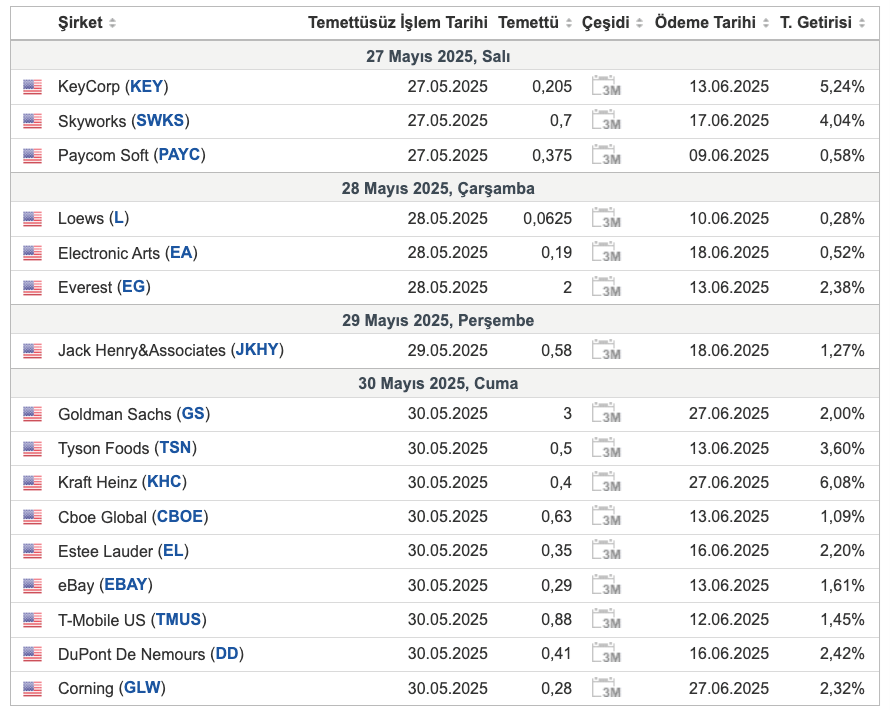Sort by Temettü column header
This screenshot has height=710, width=890.
tap(535, 23)
